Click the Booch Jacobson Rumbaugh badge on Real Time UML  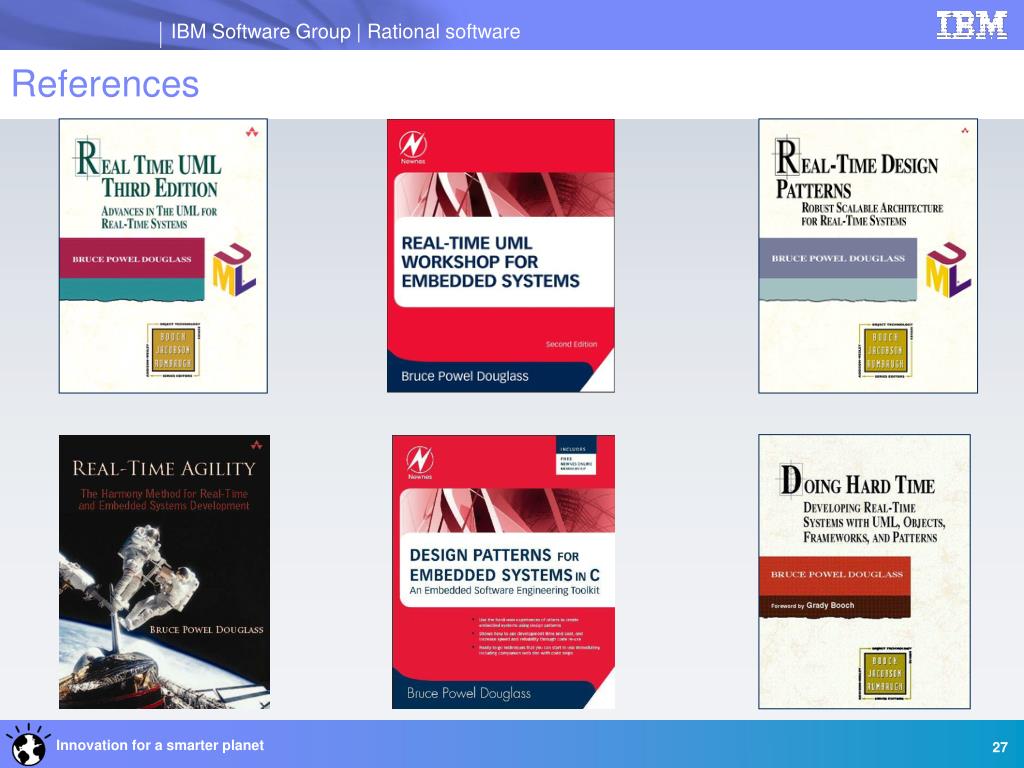point(172,351)
